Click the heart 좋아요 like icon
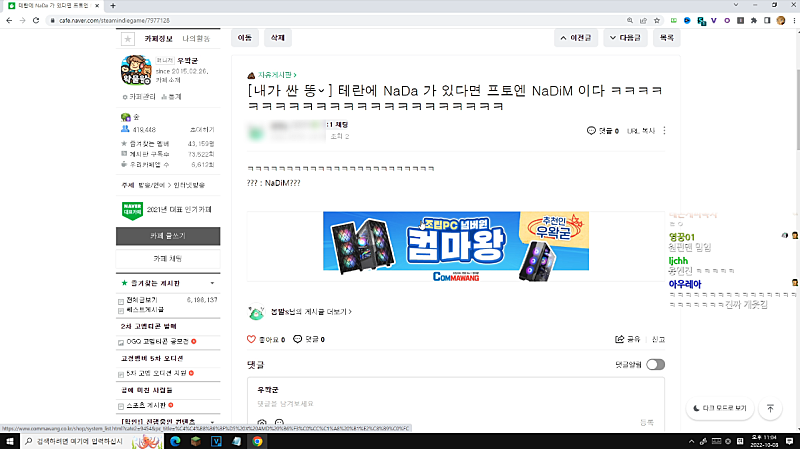Image resolution: width=800 pixels, height=449 pixels. point(251,339)
